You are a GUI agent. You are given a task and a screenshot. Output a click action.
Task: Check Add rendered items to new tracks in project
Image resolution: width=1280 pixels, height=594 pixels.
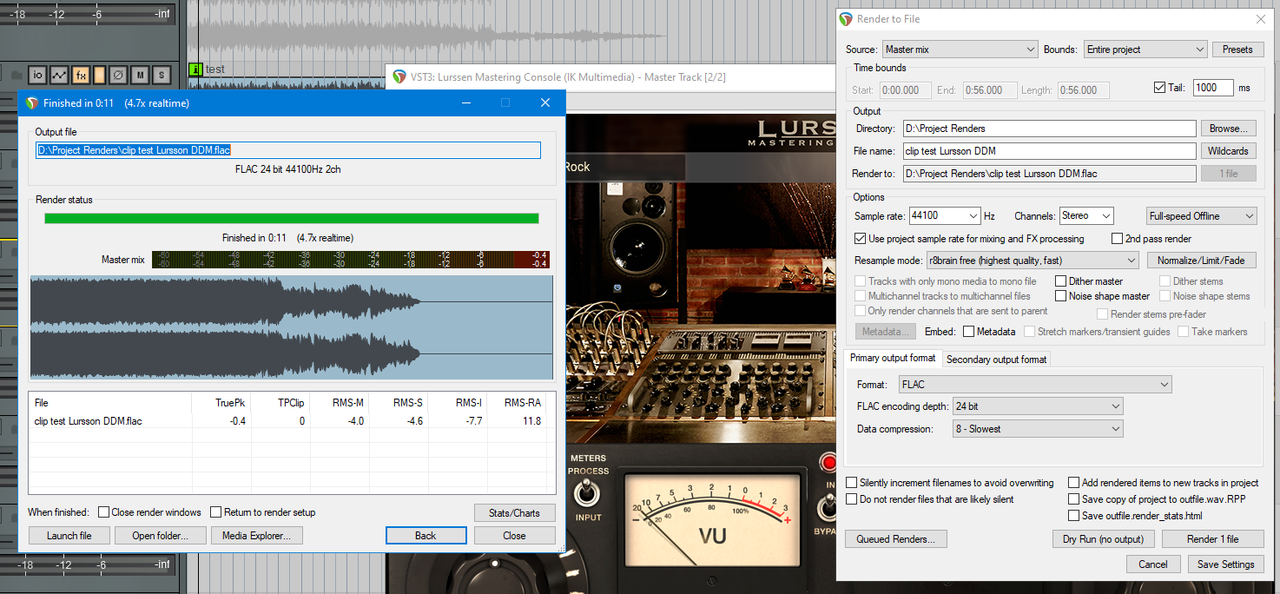click(x=1074, y=483)
